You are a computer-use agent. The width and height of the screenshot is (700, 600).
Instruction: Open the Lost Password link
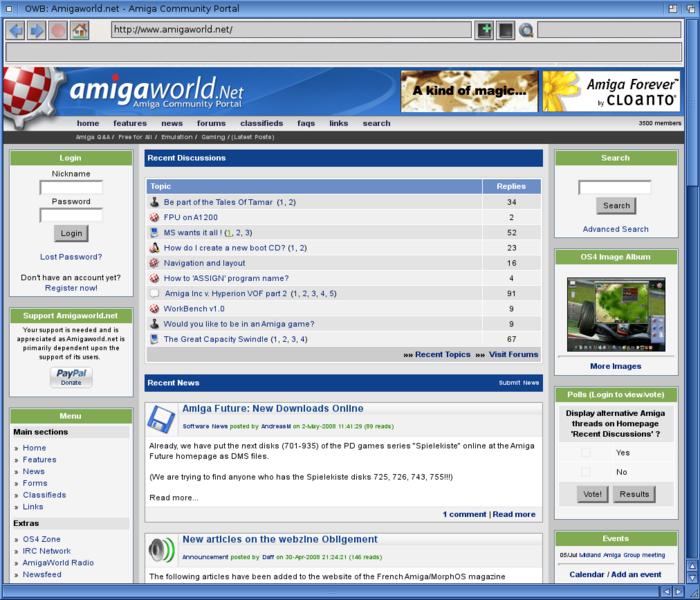click(70, 257)
